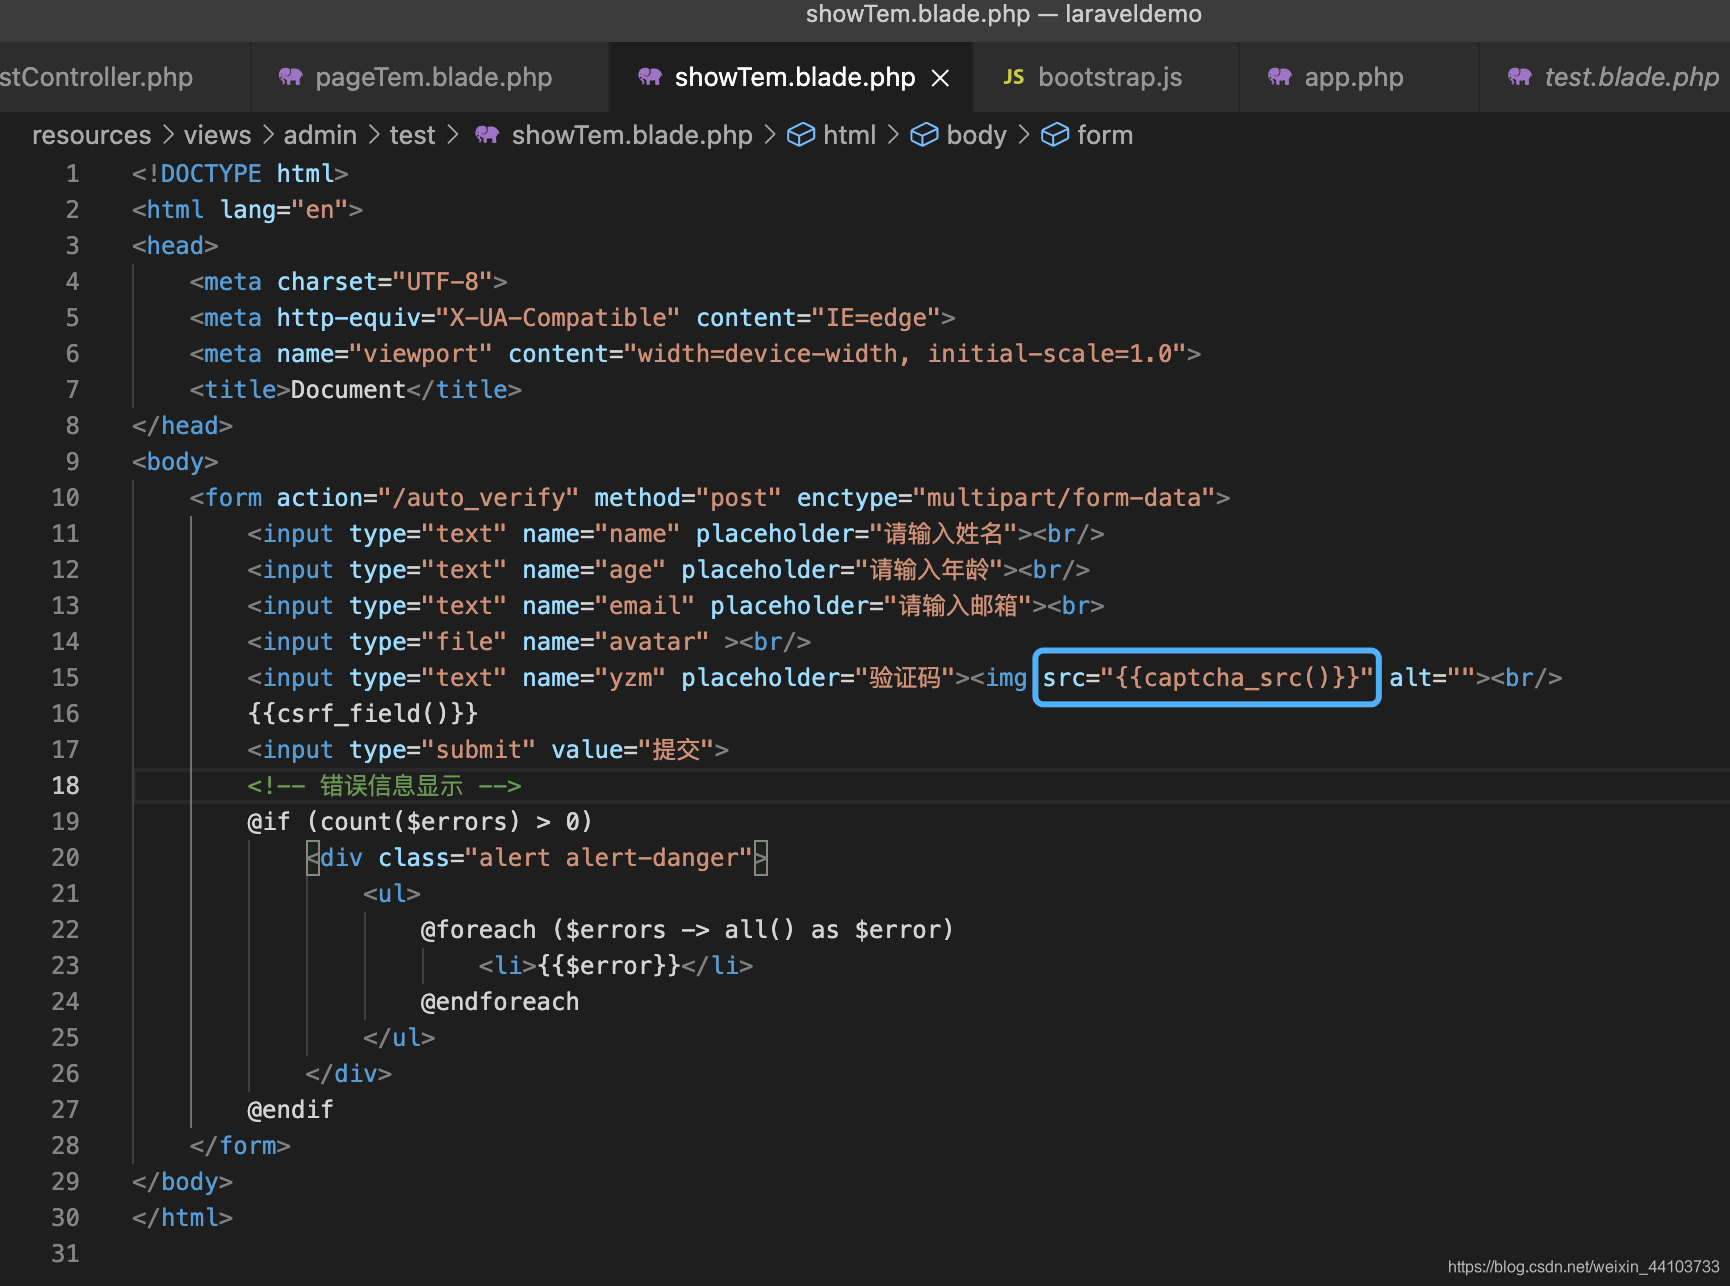
Task: Click the @foreach directive on line 22
Action: point(687,930)
